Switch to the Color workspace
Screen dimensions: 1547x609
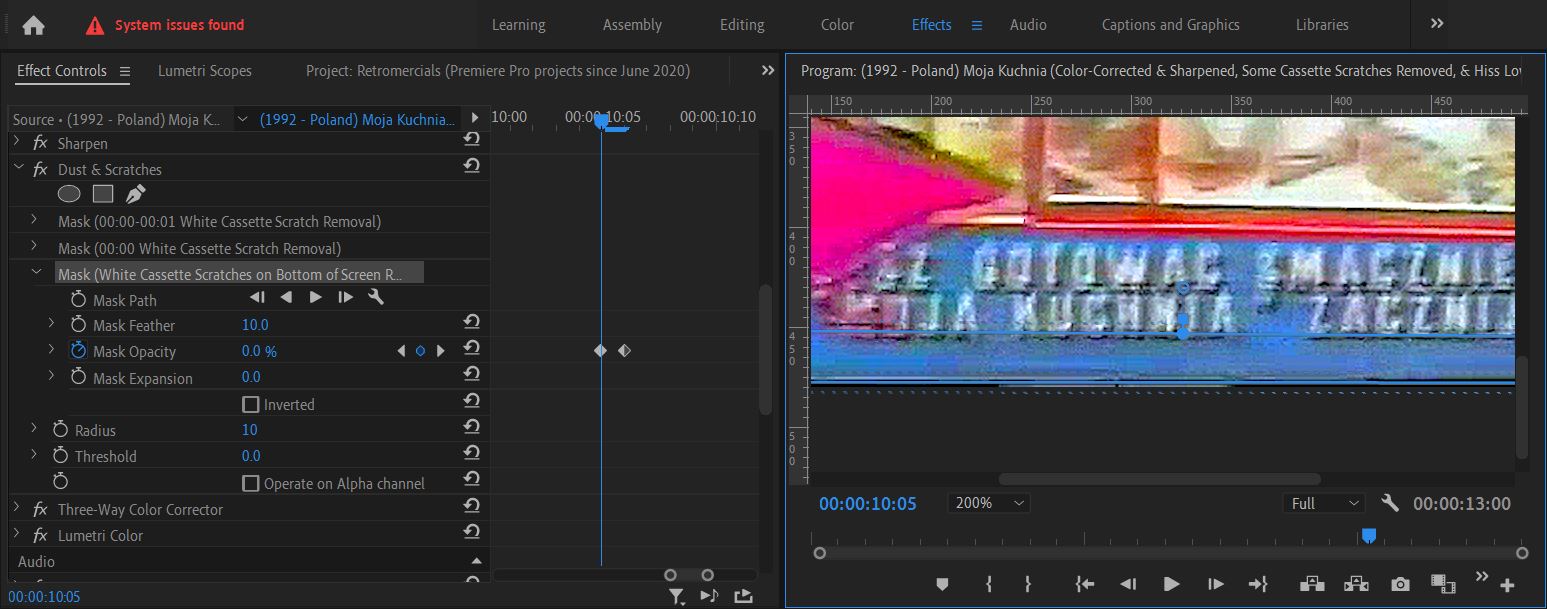point(837,25)
